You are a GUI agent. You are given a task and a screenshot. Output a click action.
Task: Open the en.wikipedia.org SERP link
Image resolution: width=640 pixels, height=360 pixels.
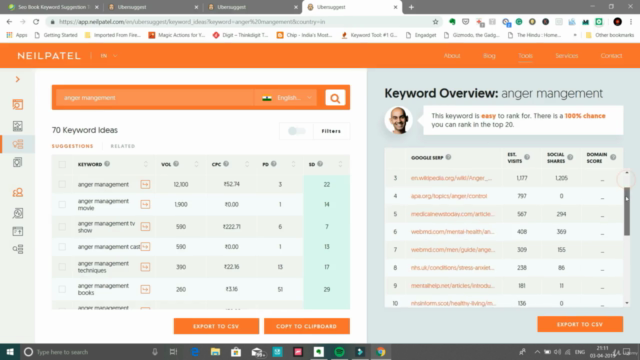(451, 178)
